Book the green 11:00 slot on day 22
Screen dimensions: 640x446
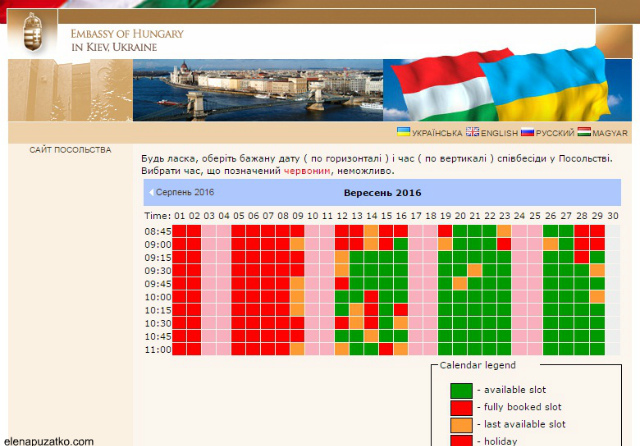pyautogui.click(x=489, y=349)
